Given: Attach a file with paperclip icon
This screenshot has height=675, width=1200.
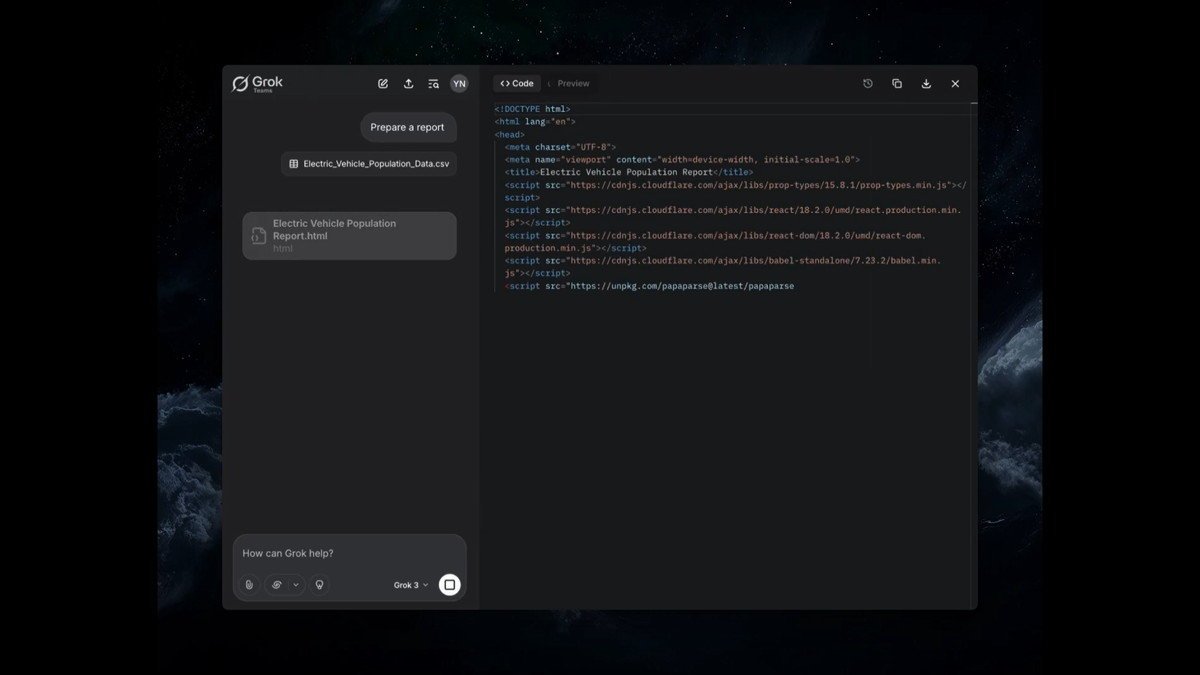Looking at the screenshot, I should click(x=249, y=585).
